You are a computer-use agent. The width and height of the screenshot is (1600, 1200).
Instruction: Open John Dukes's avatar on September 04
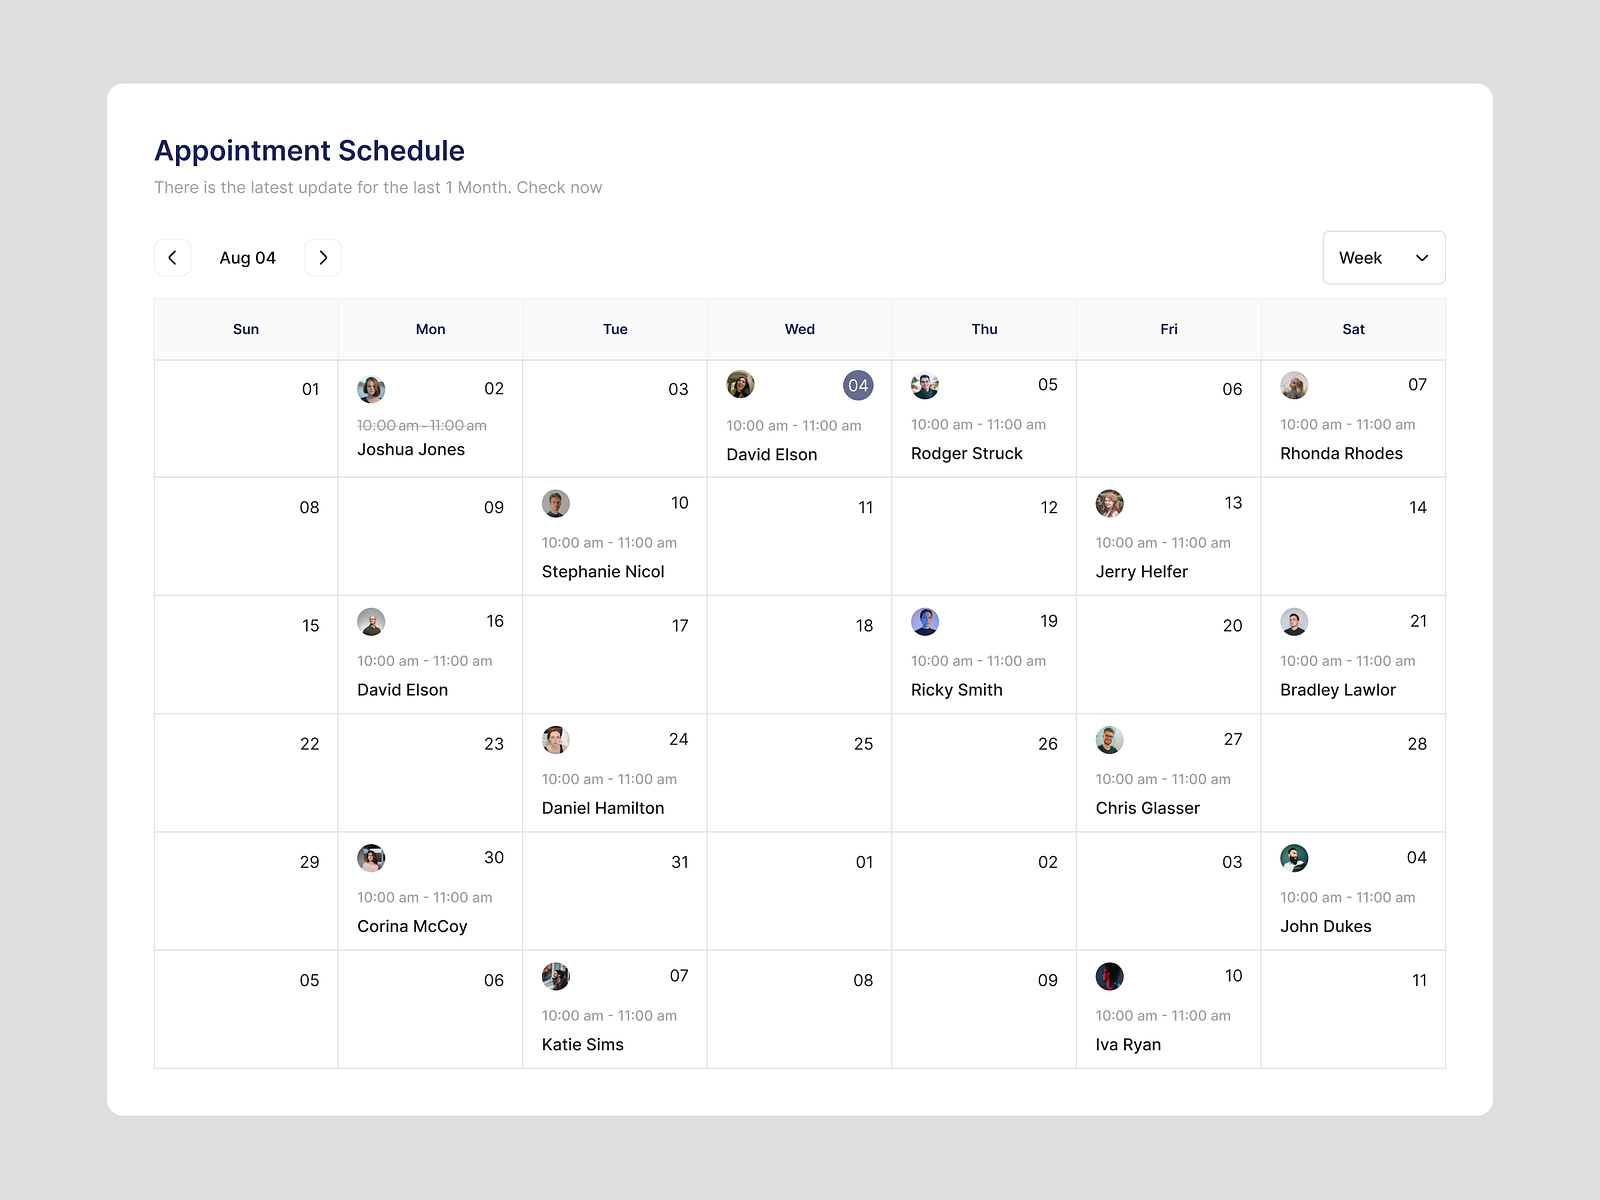(x=1295, y=858)
